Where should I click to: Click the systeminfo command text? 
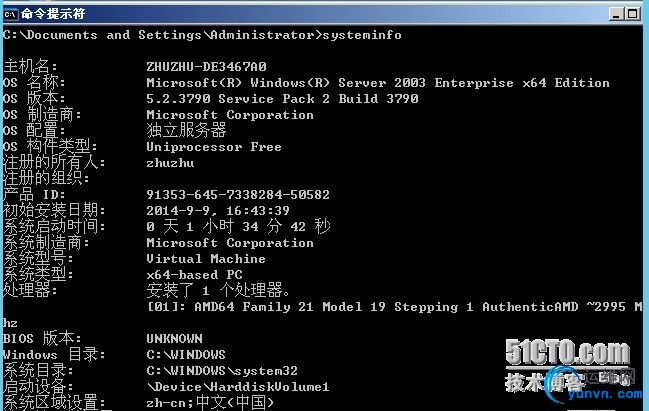click(362, 35)
